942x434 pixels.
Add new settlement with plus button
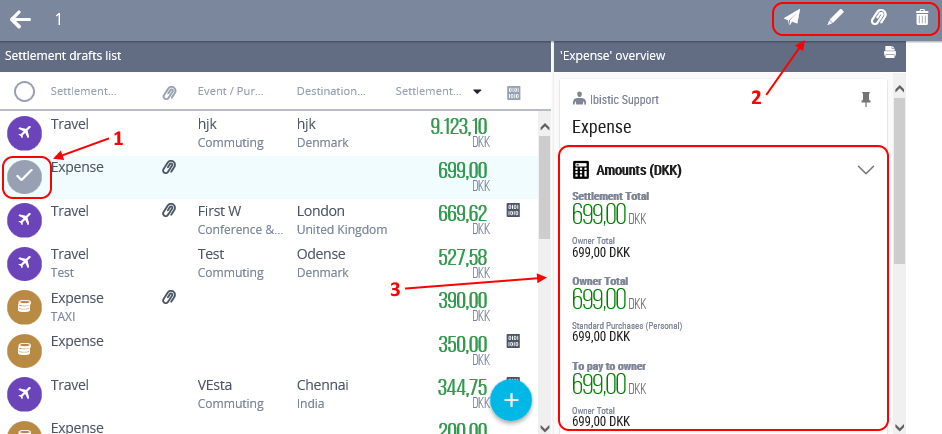click(511, 400)
